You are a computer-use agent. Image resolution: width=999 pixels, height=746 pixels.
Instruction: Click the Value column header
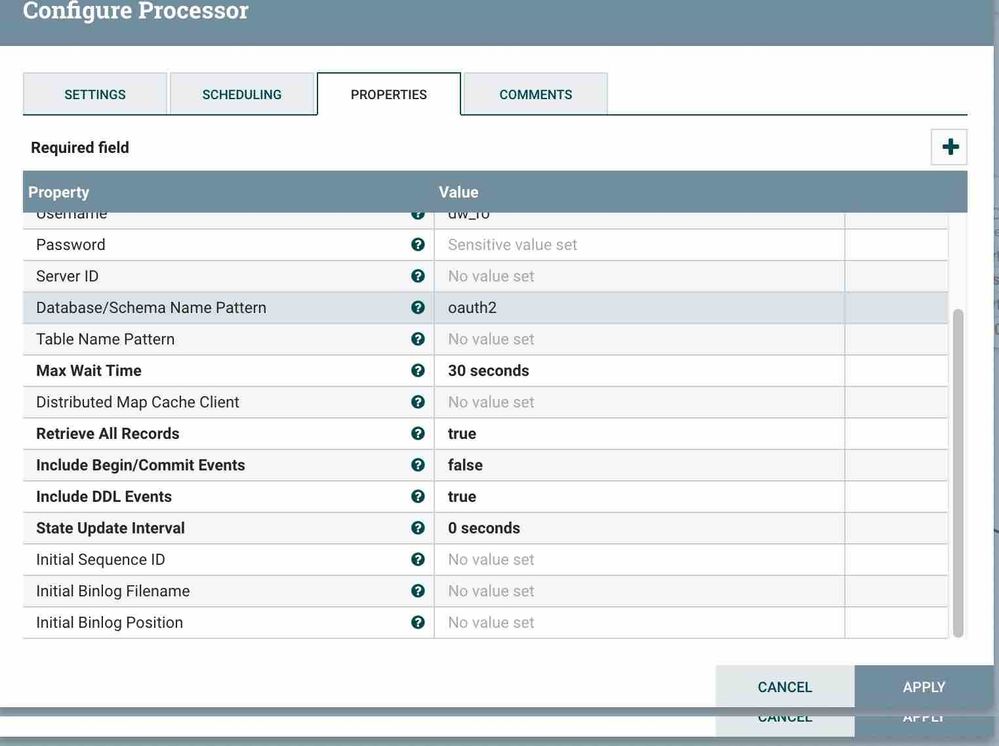point(458,192)
